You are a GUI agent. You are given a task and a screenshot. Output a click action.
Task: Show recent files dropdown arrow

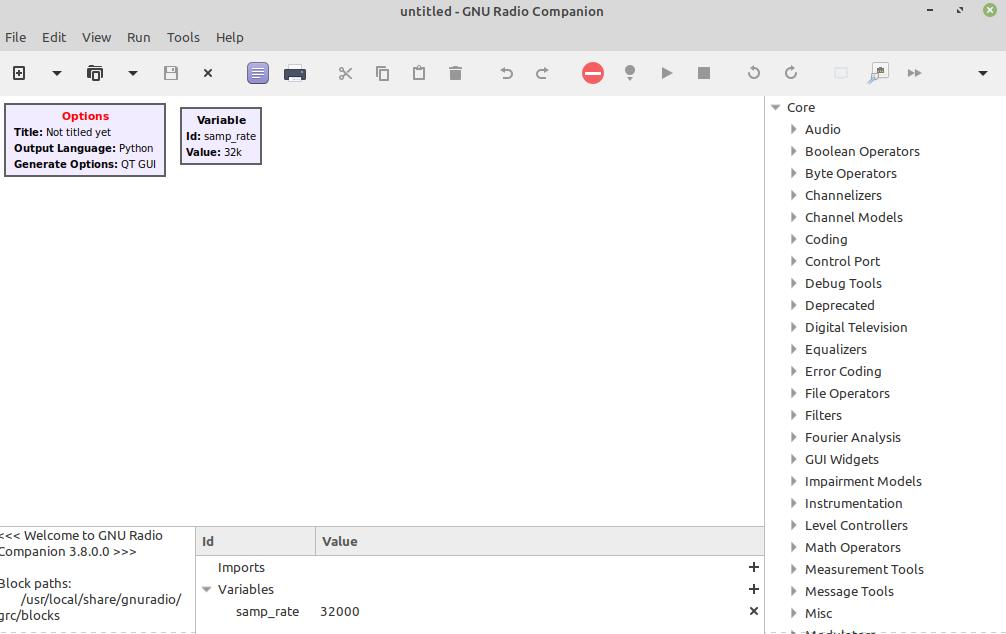[133, 73]
